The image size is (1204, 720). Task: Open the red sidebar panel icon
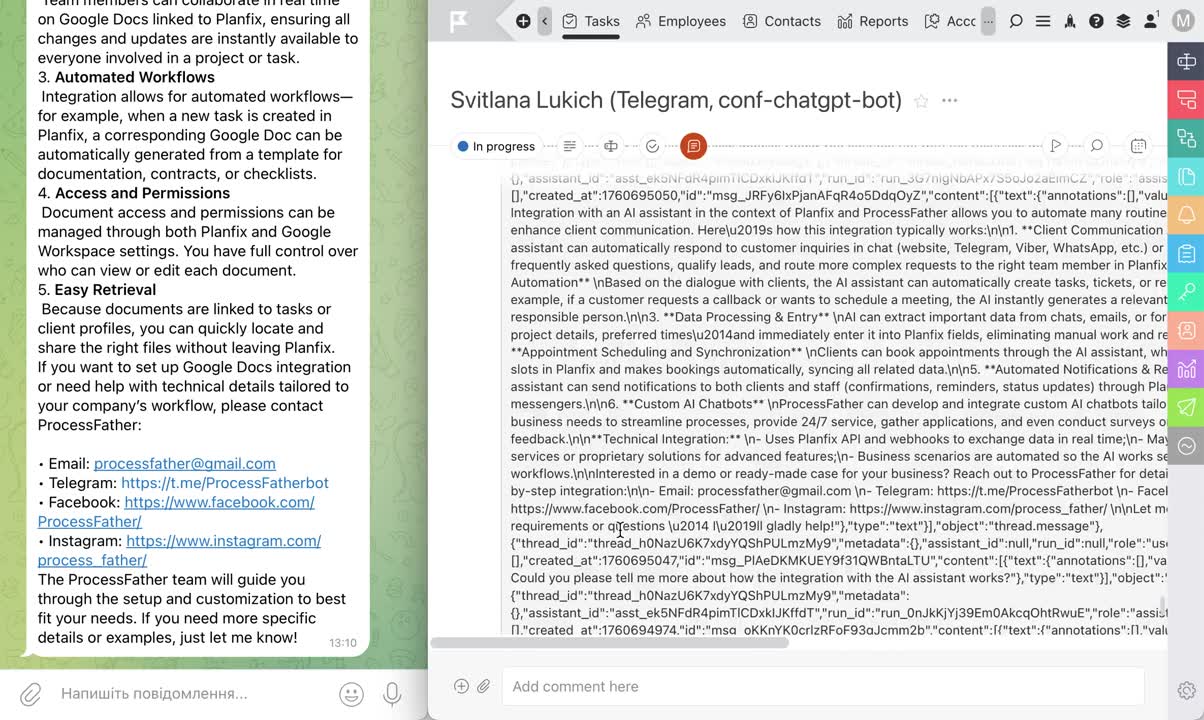[1186, 100]
